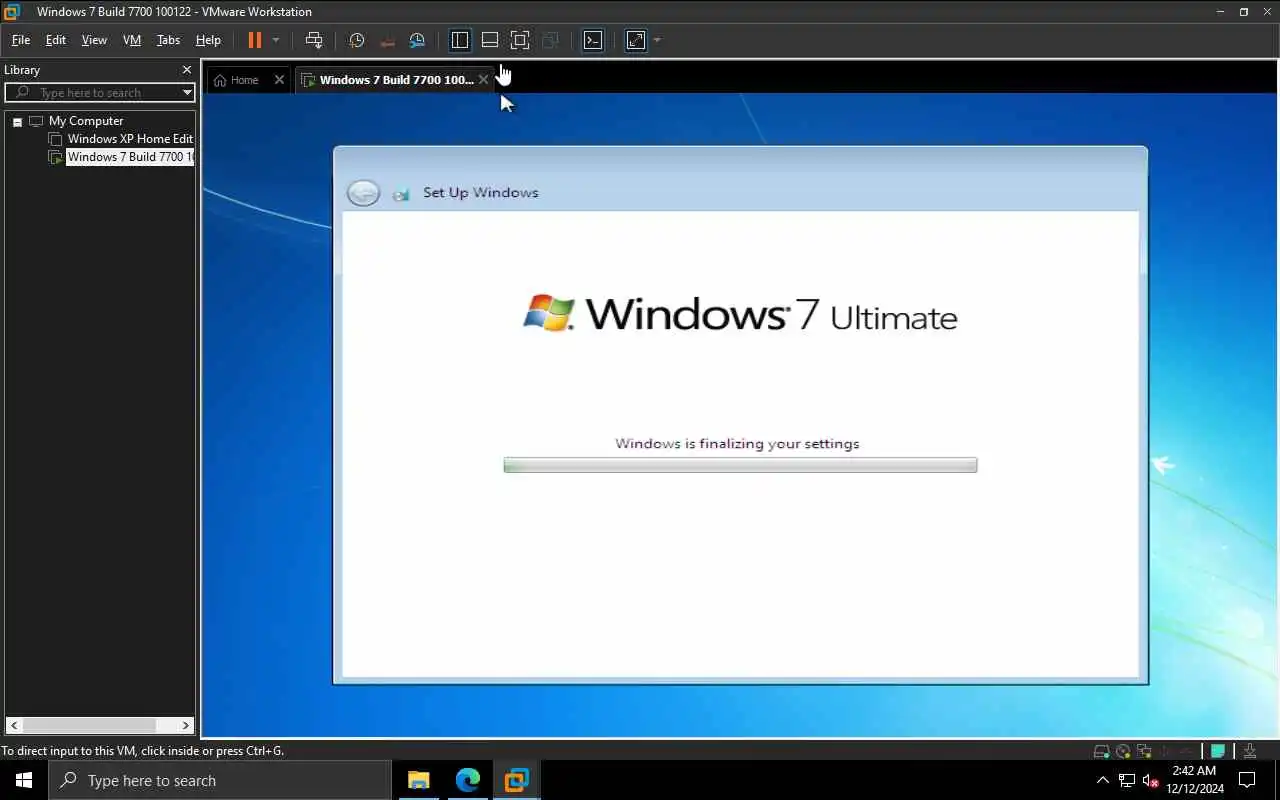Open the VM menu
This screenshot has height=800, width=1280.
[x=132, y=40]
